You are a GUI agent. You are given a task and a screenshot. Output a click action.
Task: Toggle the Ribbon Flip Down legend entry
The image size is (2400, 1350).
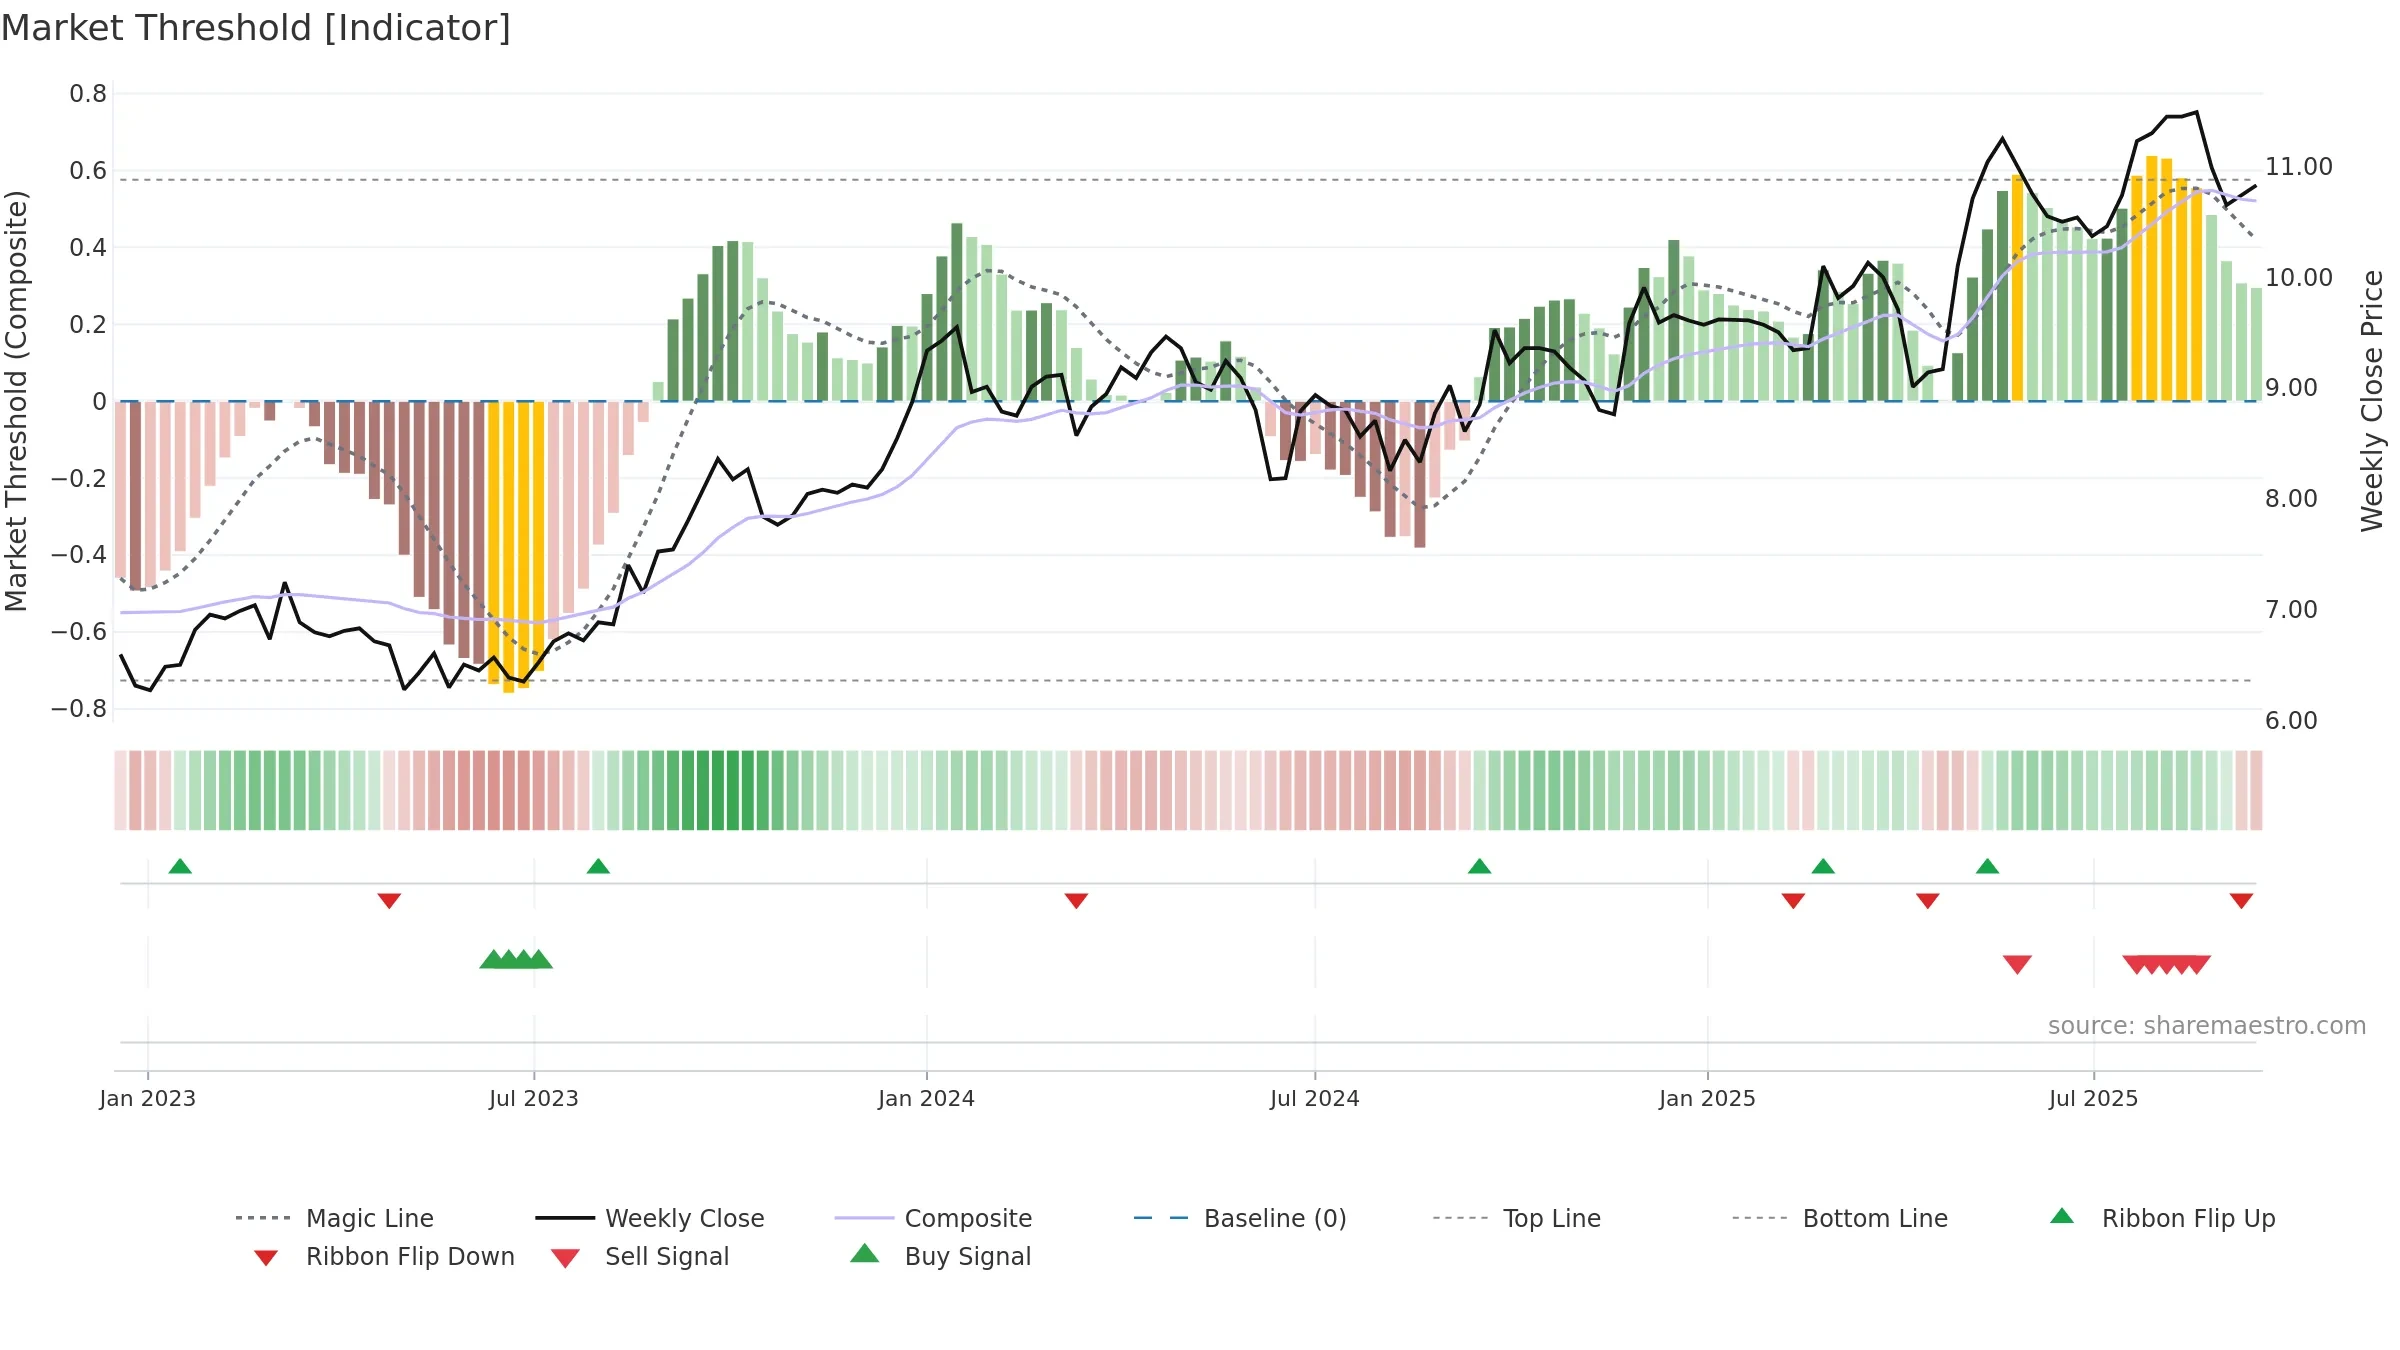pos(383,1257)
